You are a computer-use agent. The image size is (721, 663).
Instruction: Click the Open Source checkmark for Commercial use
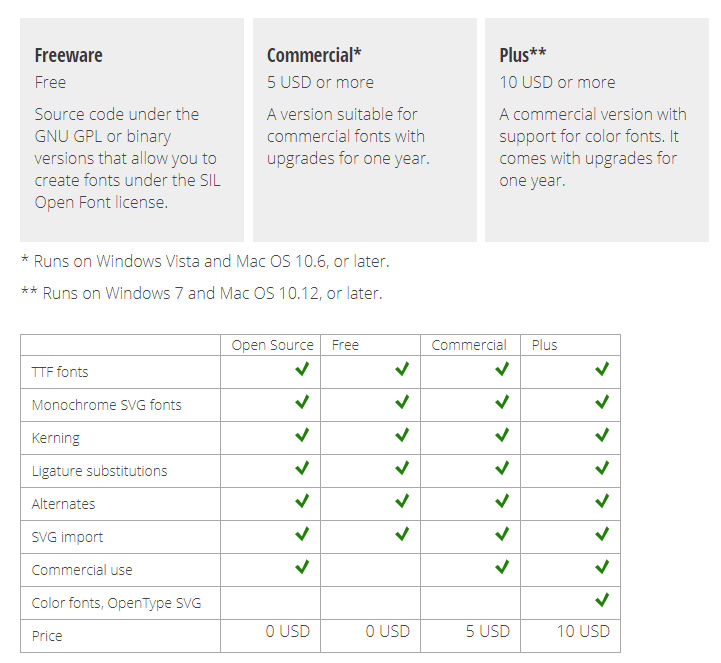[x=302, y=568]
